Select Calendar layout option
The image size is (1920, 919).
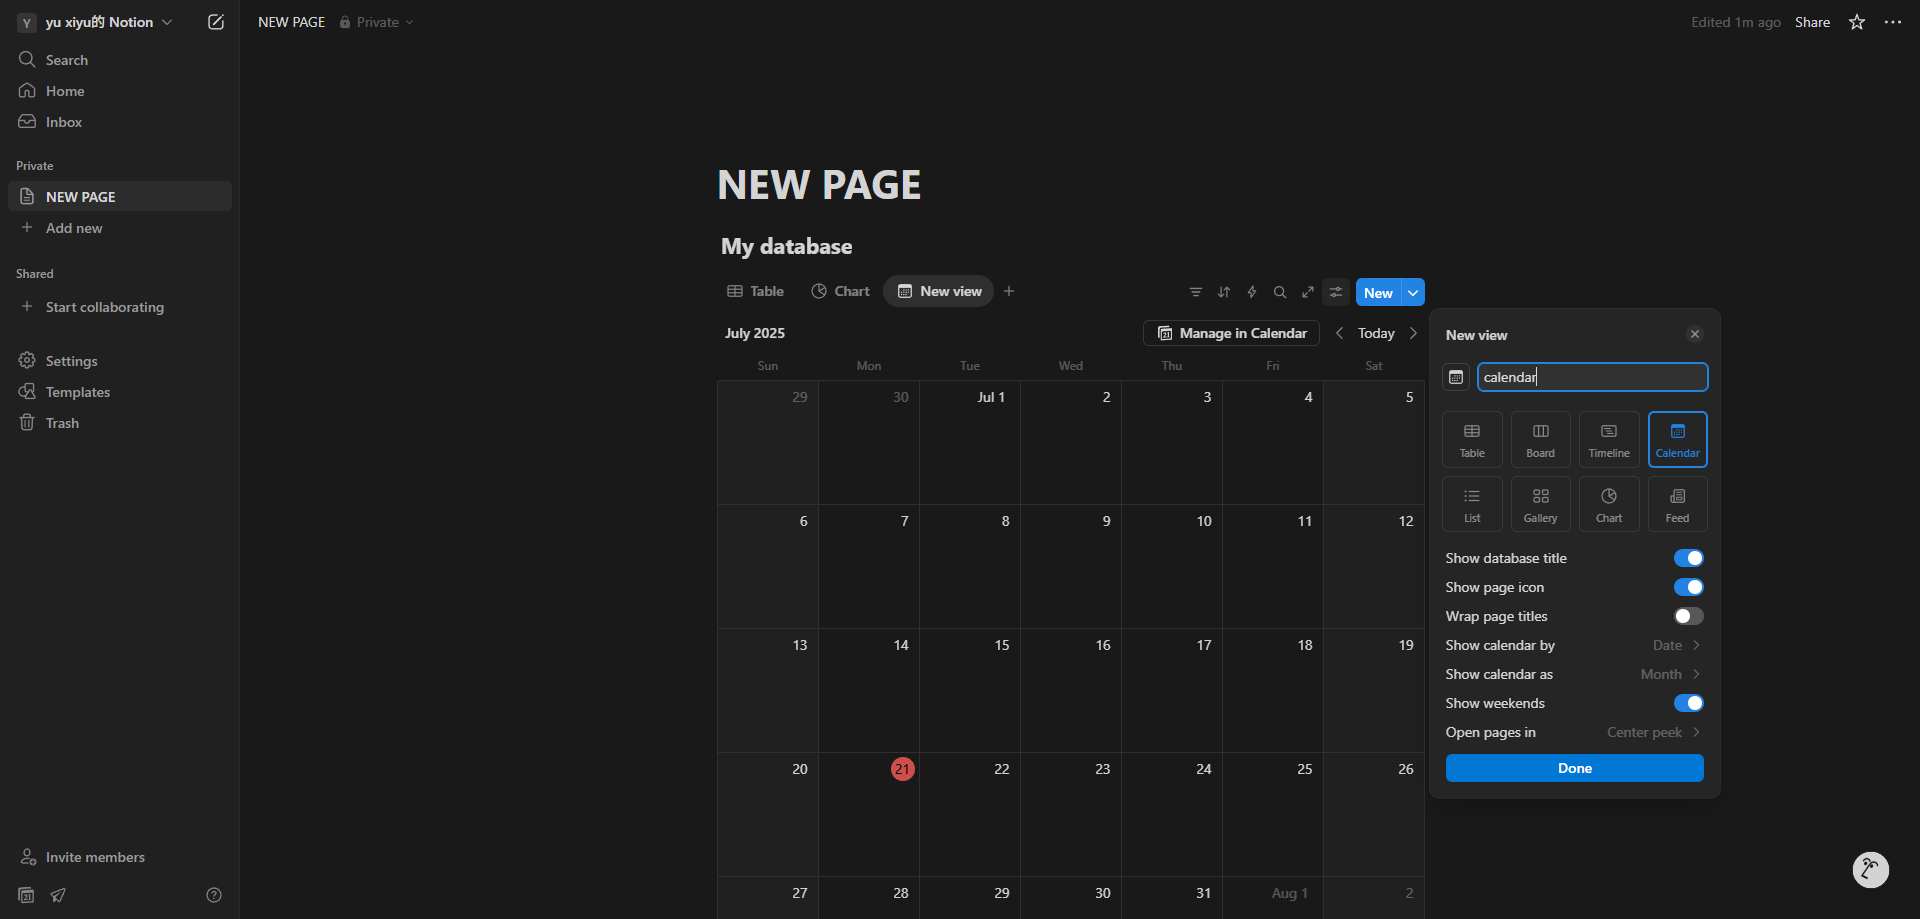click(1678, 439)
